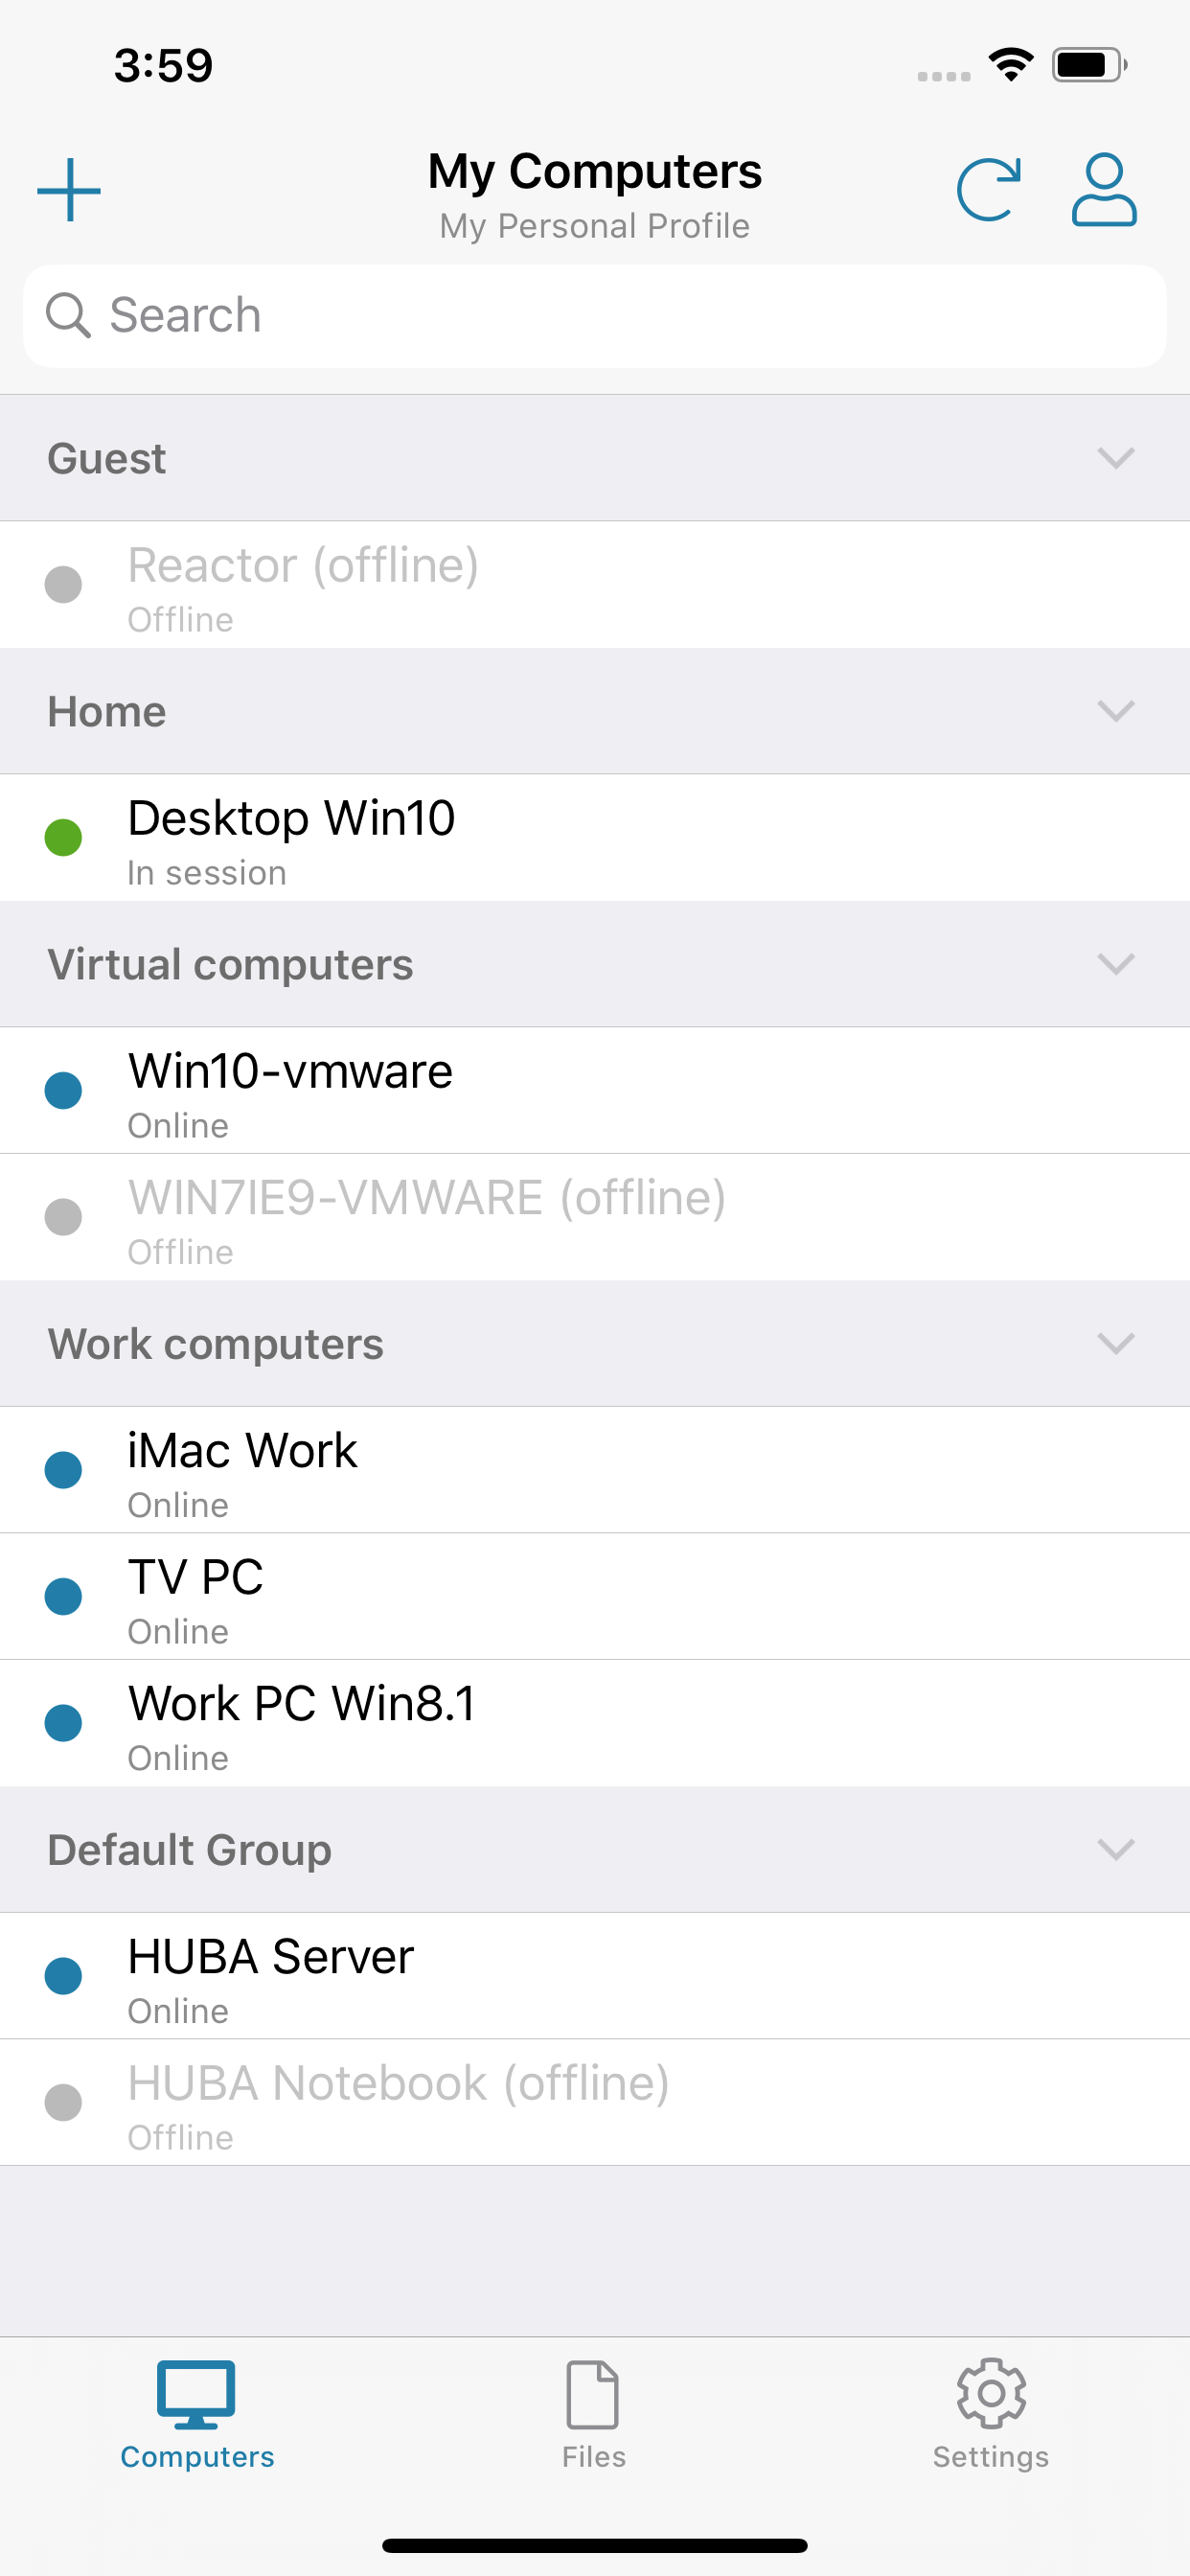Viewport: 1190px width, 2576px height.
Task: Open the Files tab
Action: point(594,2414)
